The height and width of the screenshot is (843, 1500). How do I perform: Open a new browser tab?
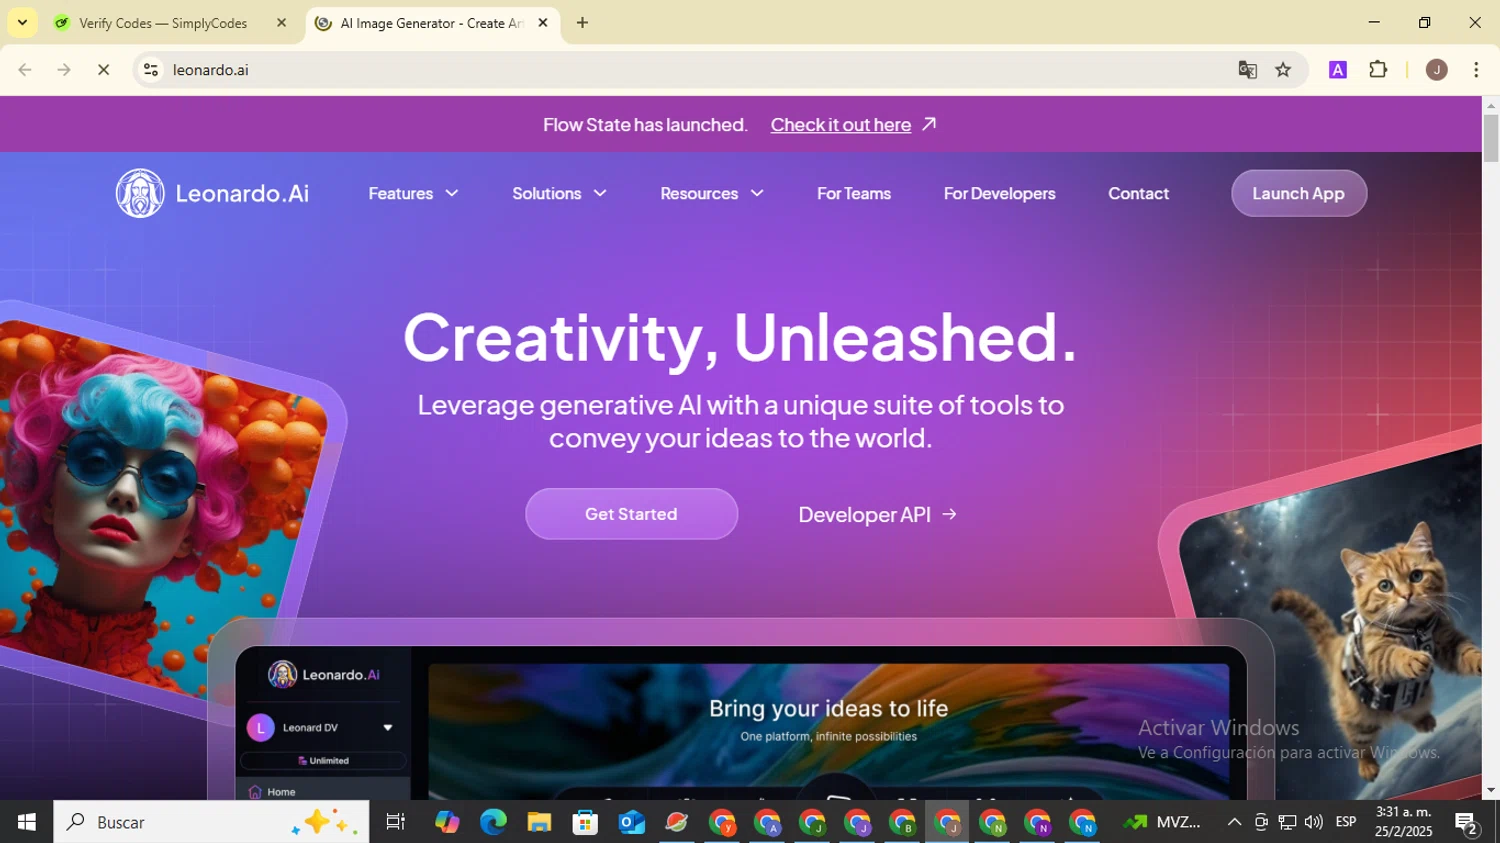point(582,23)
